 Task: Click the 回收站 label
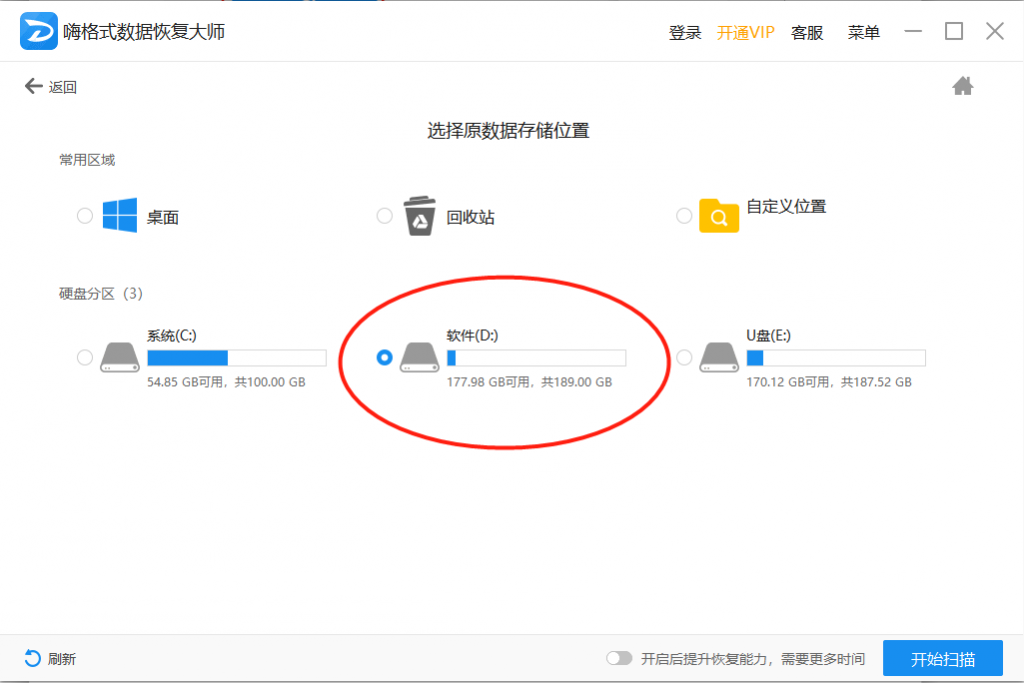(x=470, y=217)
